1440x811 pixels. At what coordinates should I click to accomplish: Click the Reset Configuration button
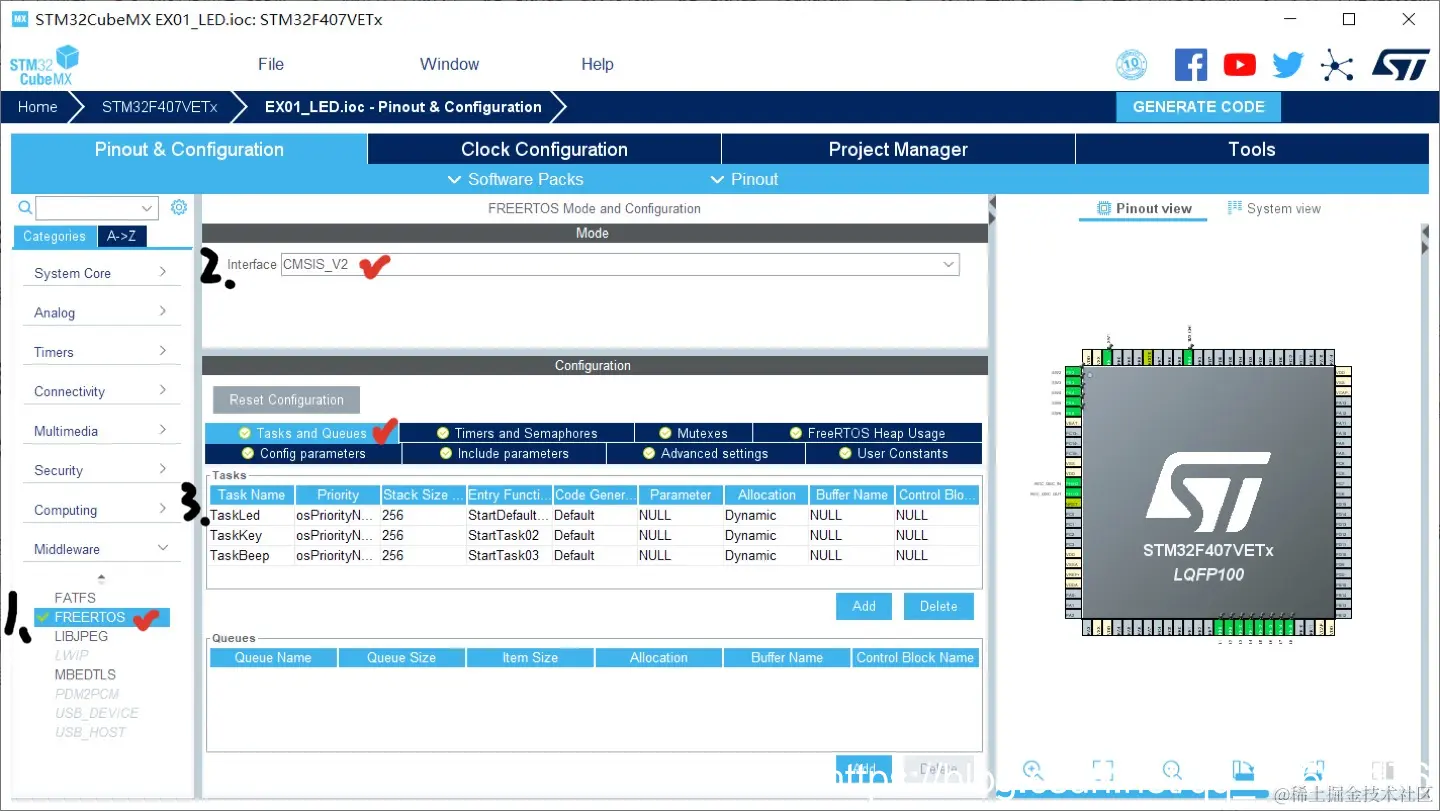tap(286, 400)
